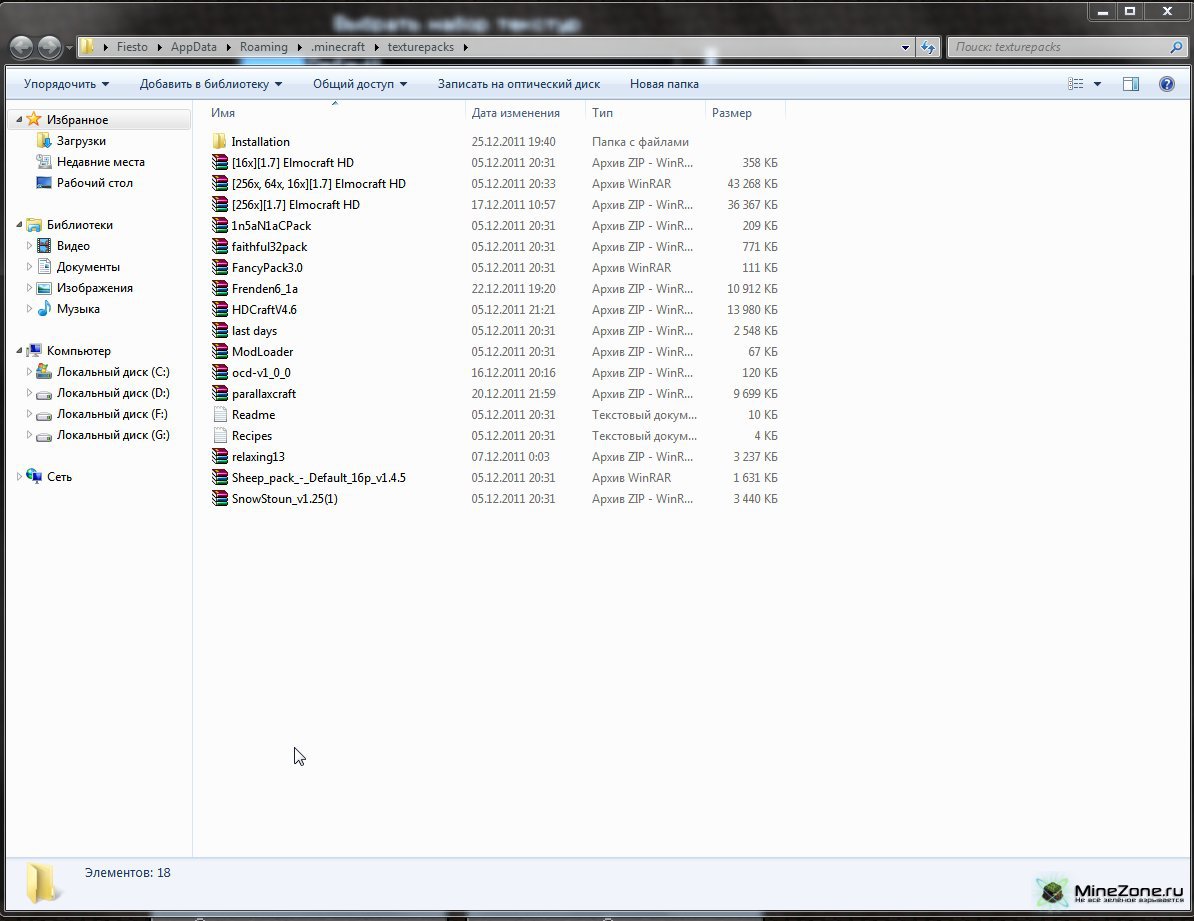Click the Help question mark icon
The image size is (1194, 921).
tap(1166, 84)
